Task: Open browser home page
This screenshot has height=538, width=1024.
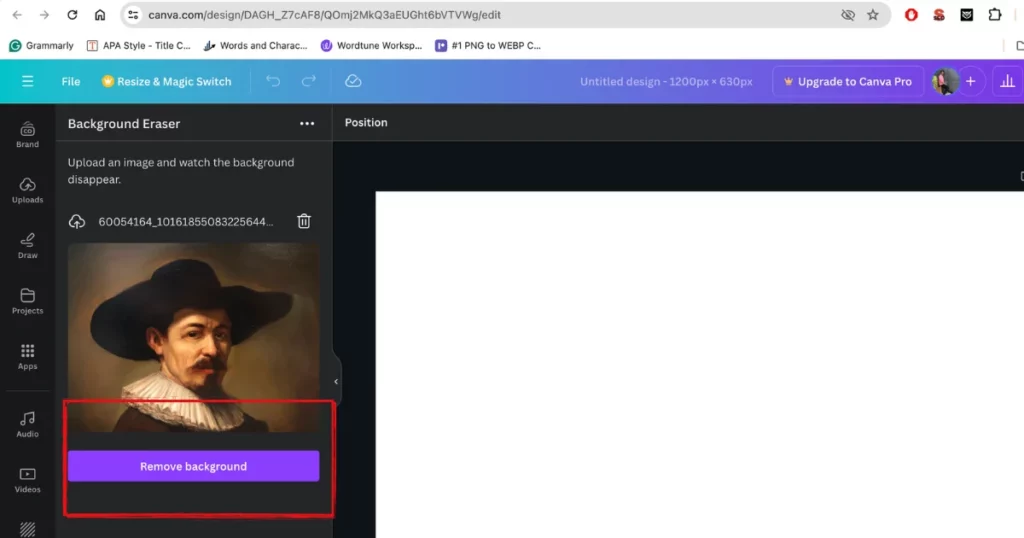Action: [100, 14]
